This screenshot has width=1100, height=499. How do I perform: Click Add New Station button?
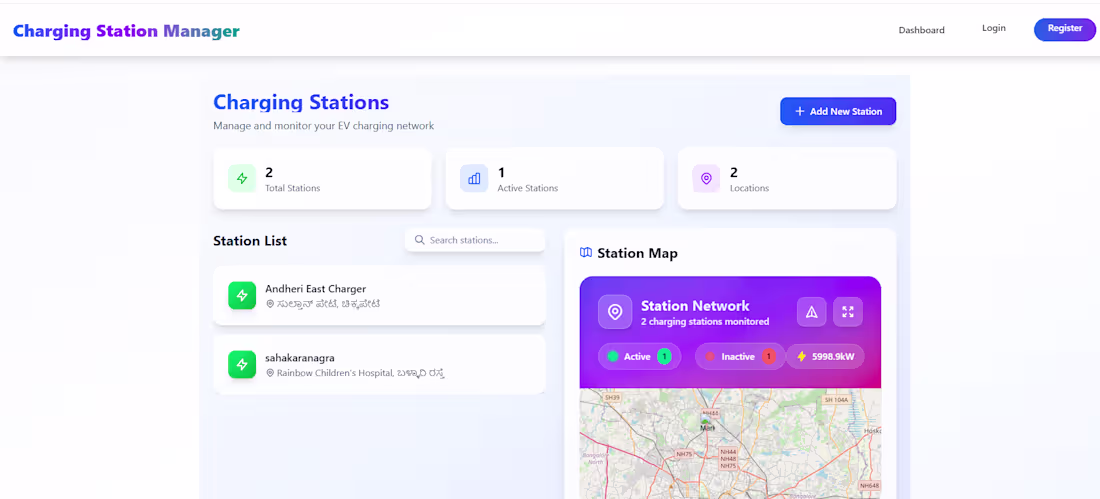[x=838, y=111]
